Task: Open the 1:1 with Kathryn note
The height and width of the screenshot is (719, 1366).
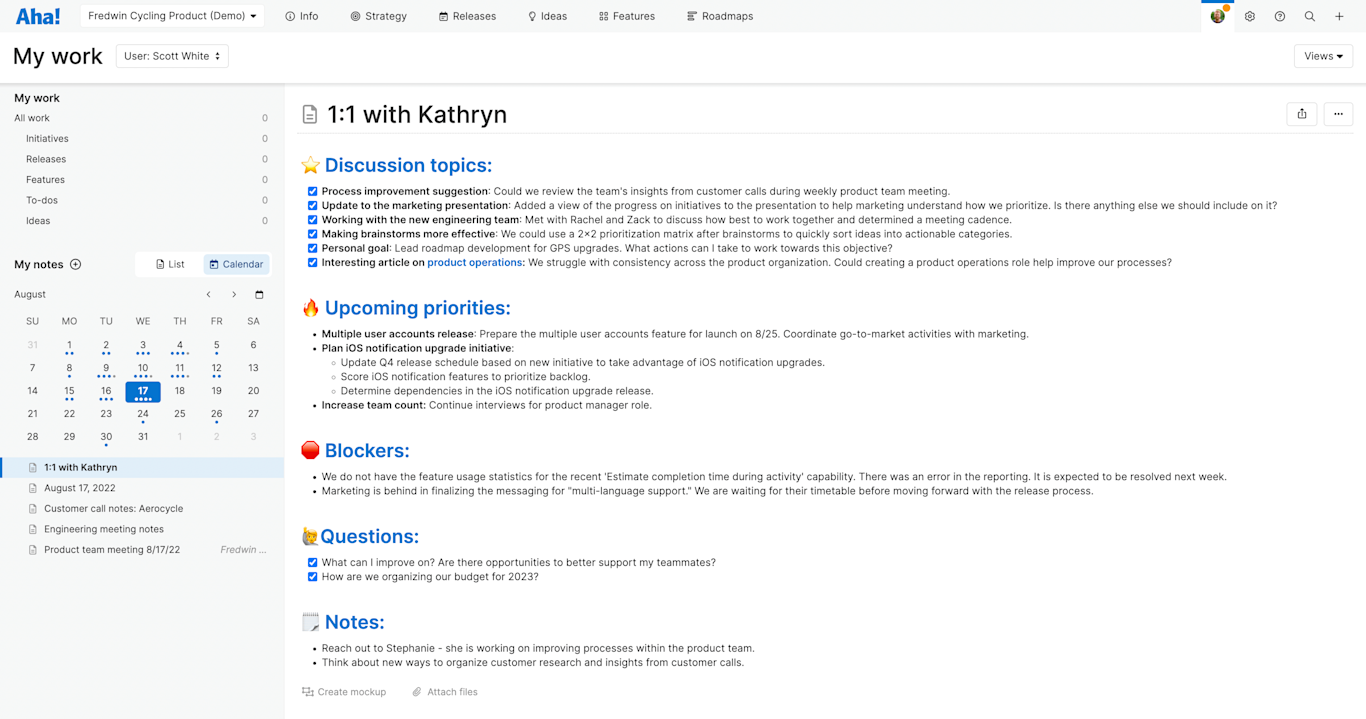Action: (142, 468)
